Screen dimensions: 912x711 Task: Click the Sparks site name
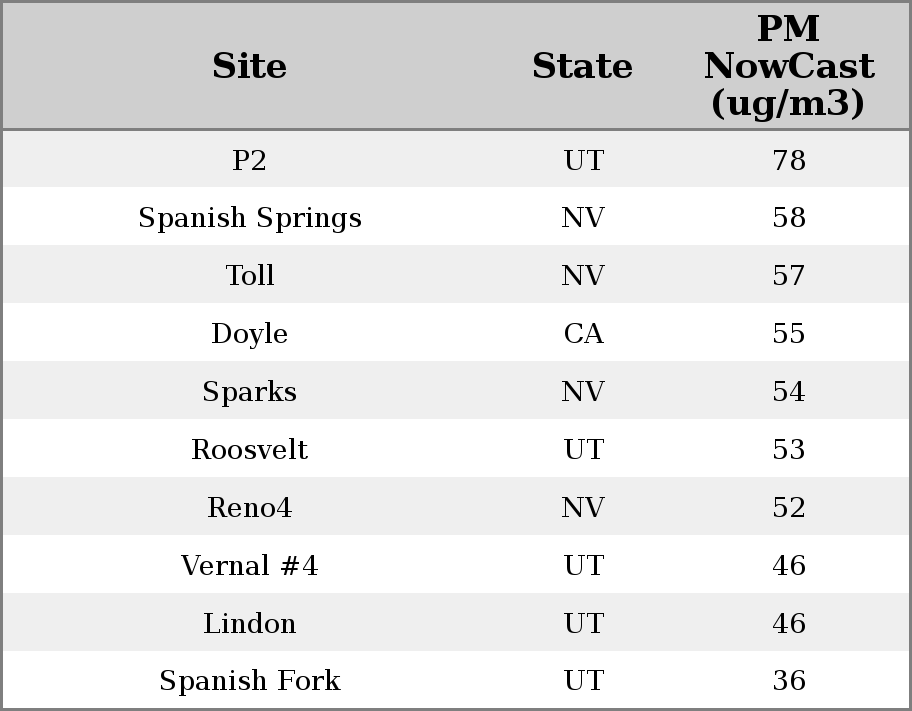click(250, 392)
